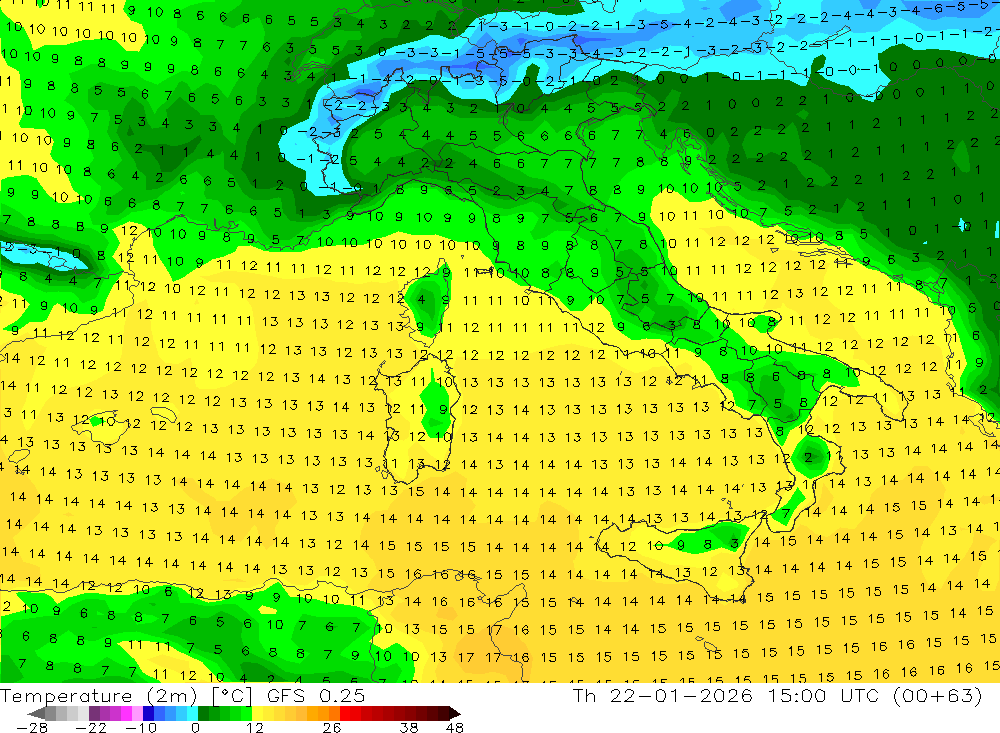Click the "4" temperature value on Corsica
Viewport: 1000px width, 733px height.
[421, 299]
